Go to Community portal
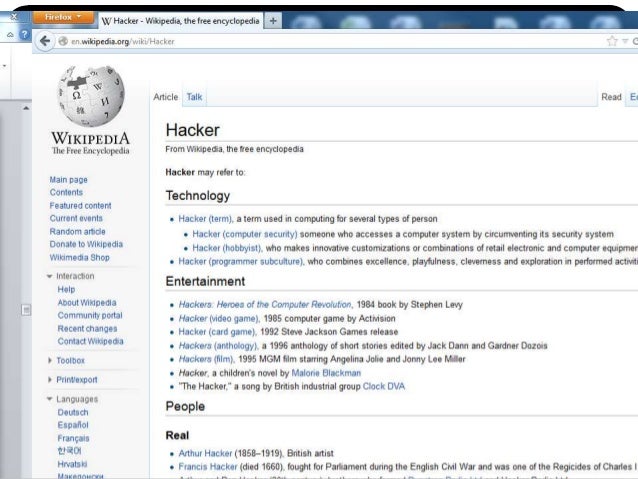Screen dimensions: 638x479 [90, 315]
